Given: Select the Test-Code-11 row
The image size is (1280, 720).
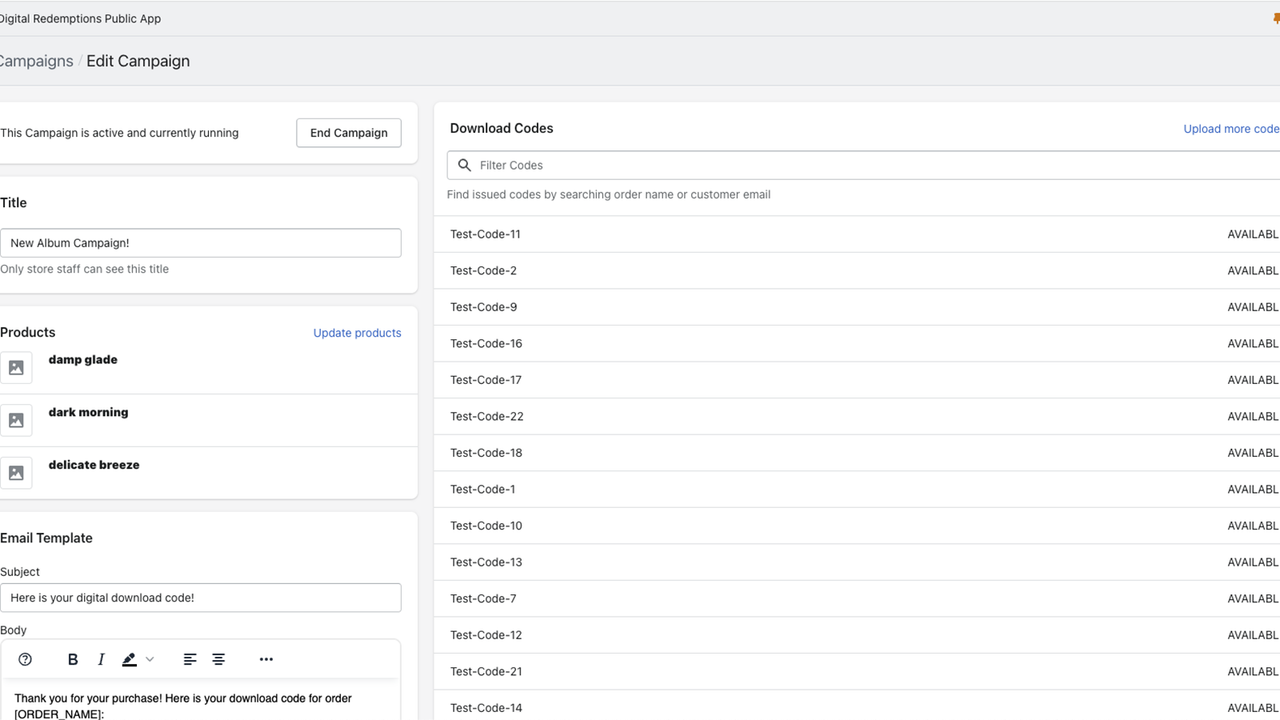Looking at the screenshot, I should [x=857, y=234].
